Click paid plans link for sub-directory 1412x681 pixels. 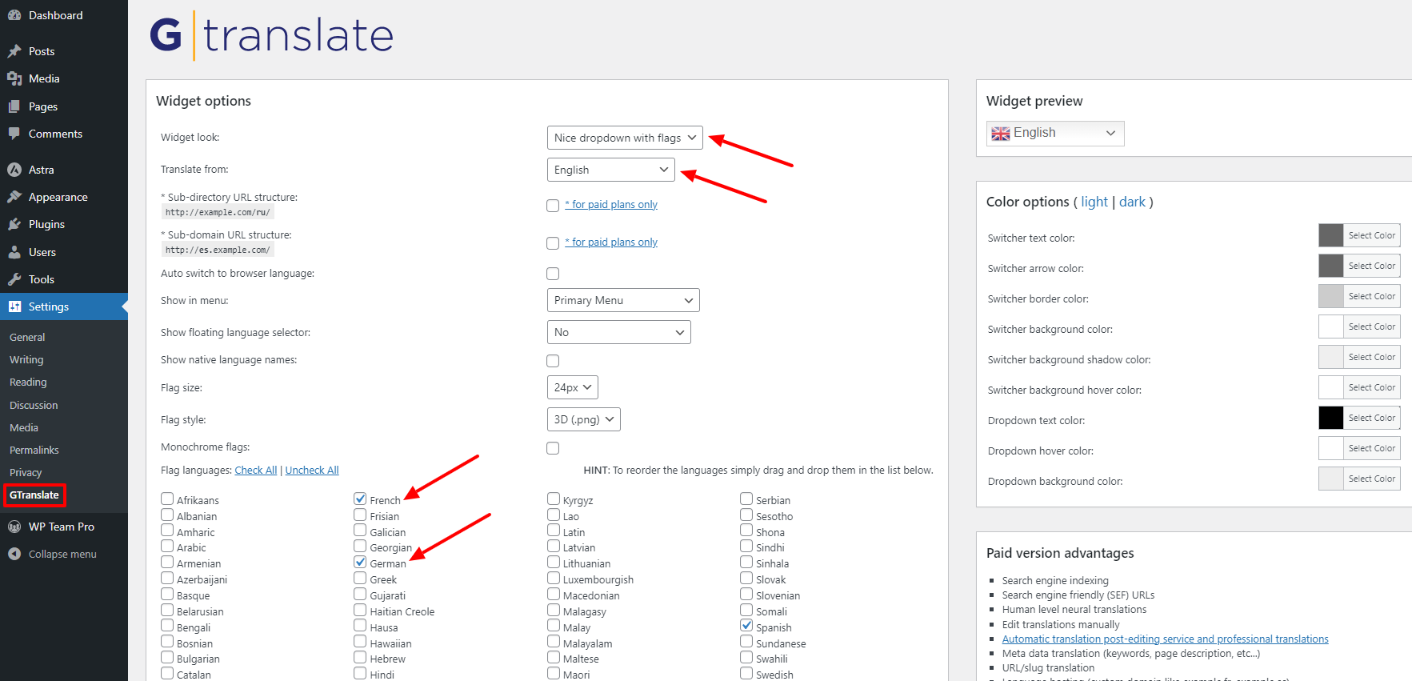click(x=611, y=204)
